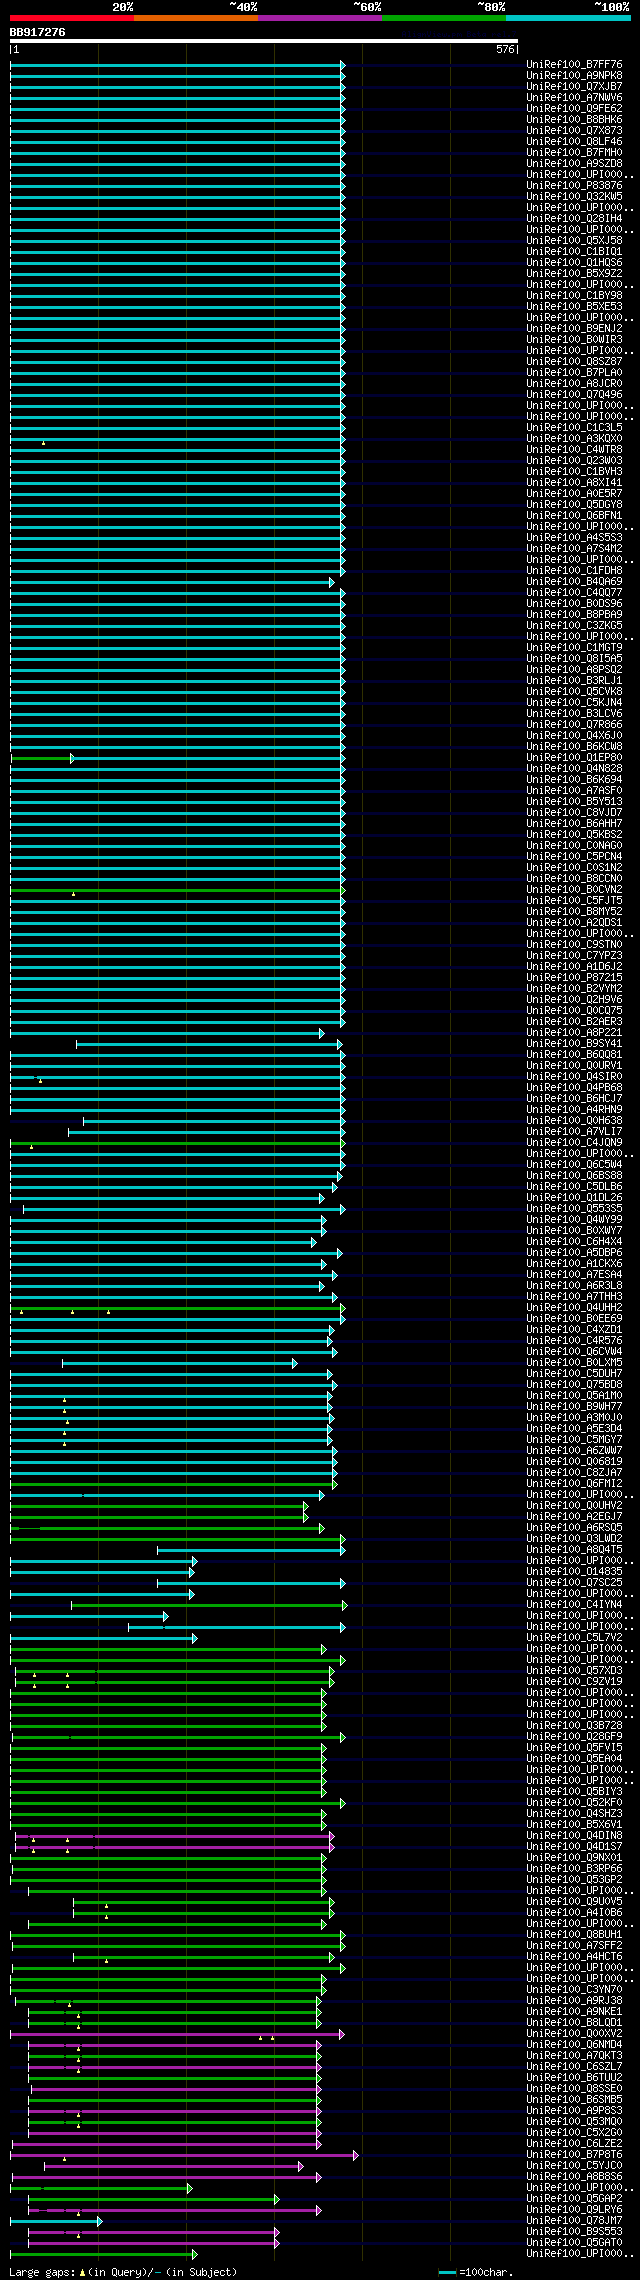Screen dimensions: 640x2280
Task: Select label UniRef100_C1BIQ1
Action: tap(574, 251)
